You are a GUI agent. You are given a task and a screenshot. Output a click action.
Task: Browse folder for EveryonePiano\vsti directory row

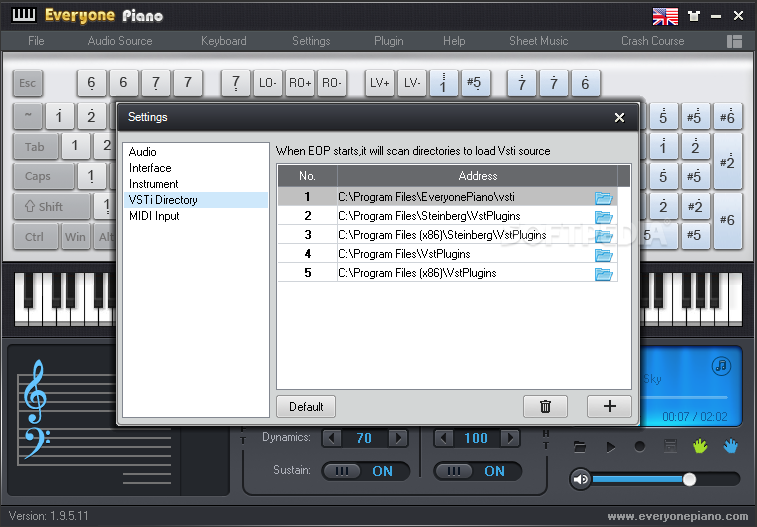click(x=603, y=197)
